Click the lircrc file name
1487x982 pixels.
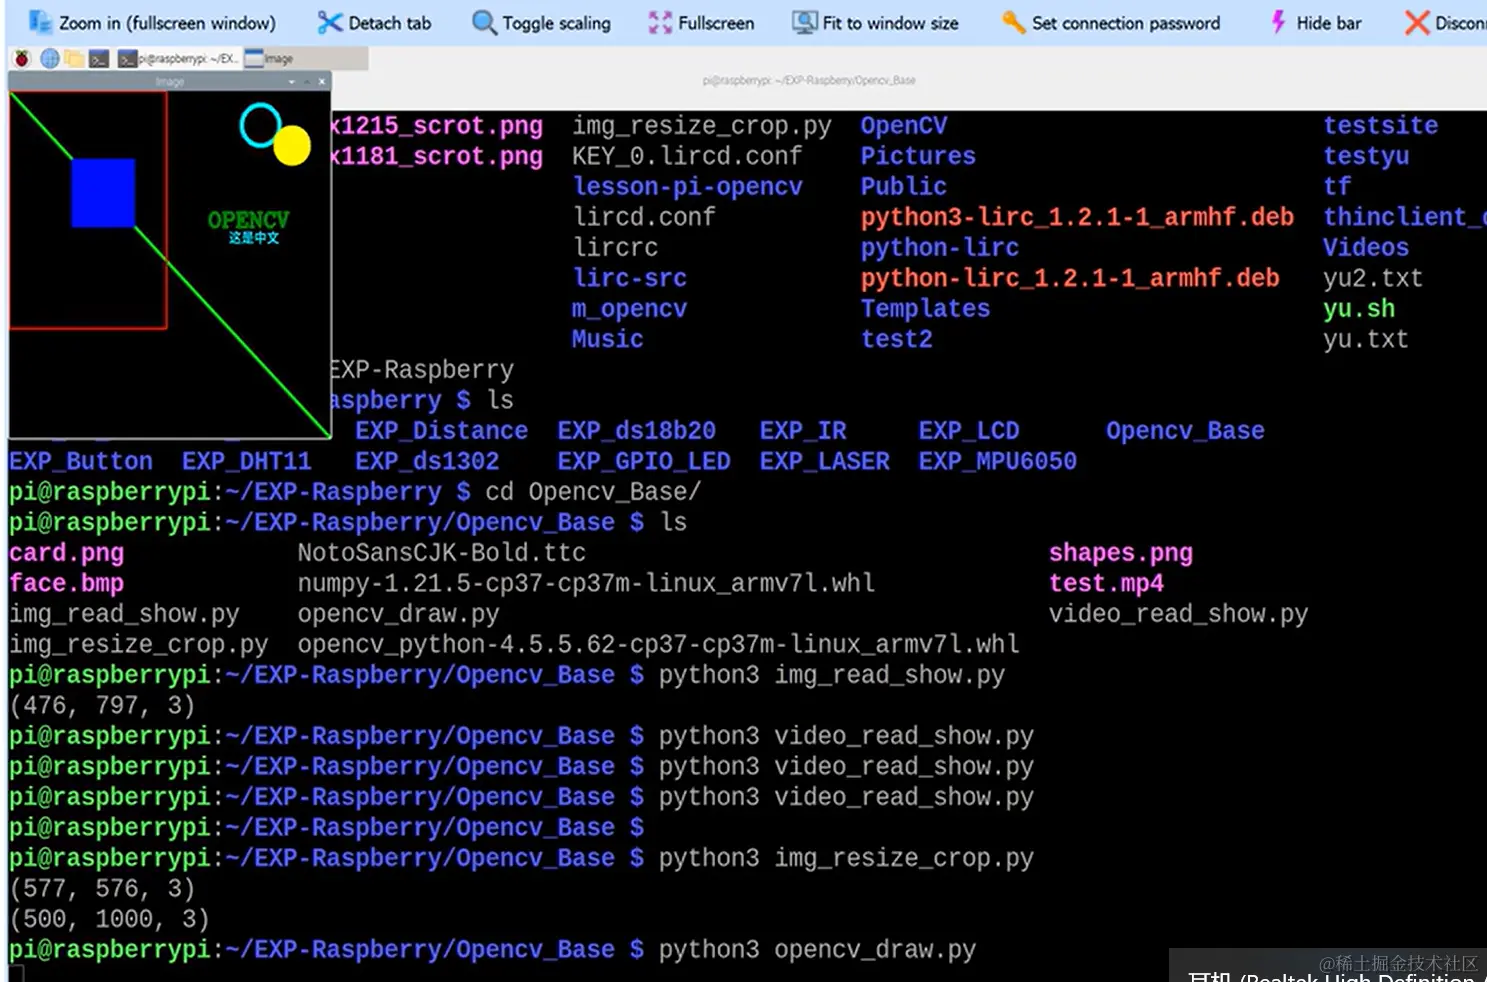pyautogui.click(x=616, y=247)
